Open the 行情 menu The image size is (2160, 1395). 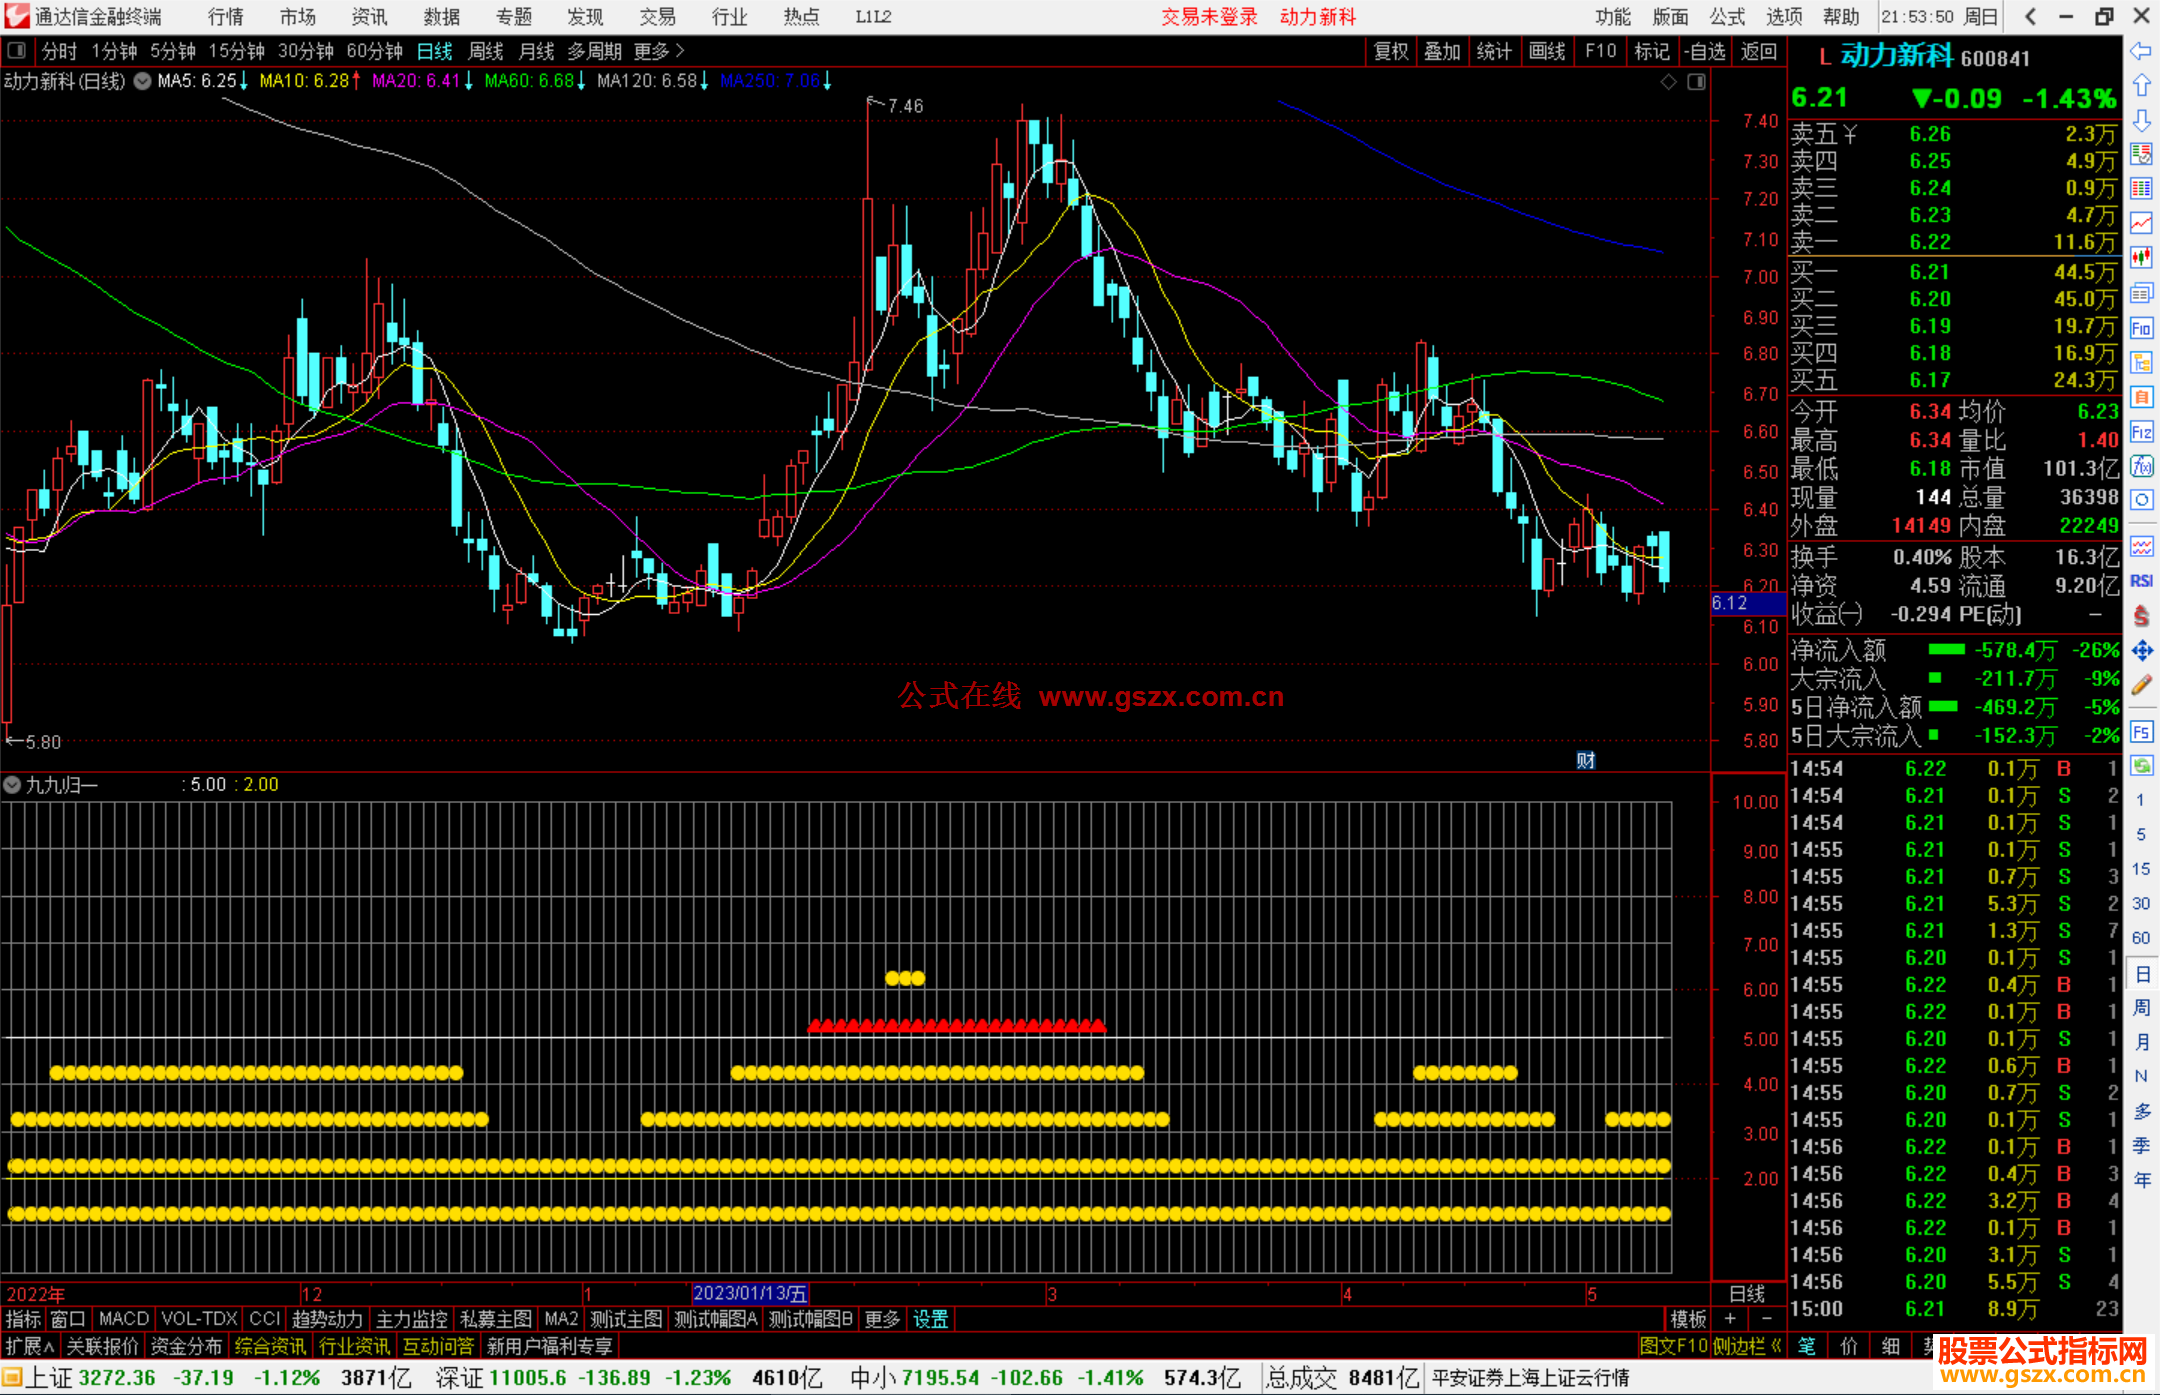click(x=225, y=16)
